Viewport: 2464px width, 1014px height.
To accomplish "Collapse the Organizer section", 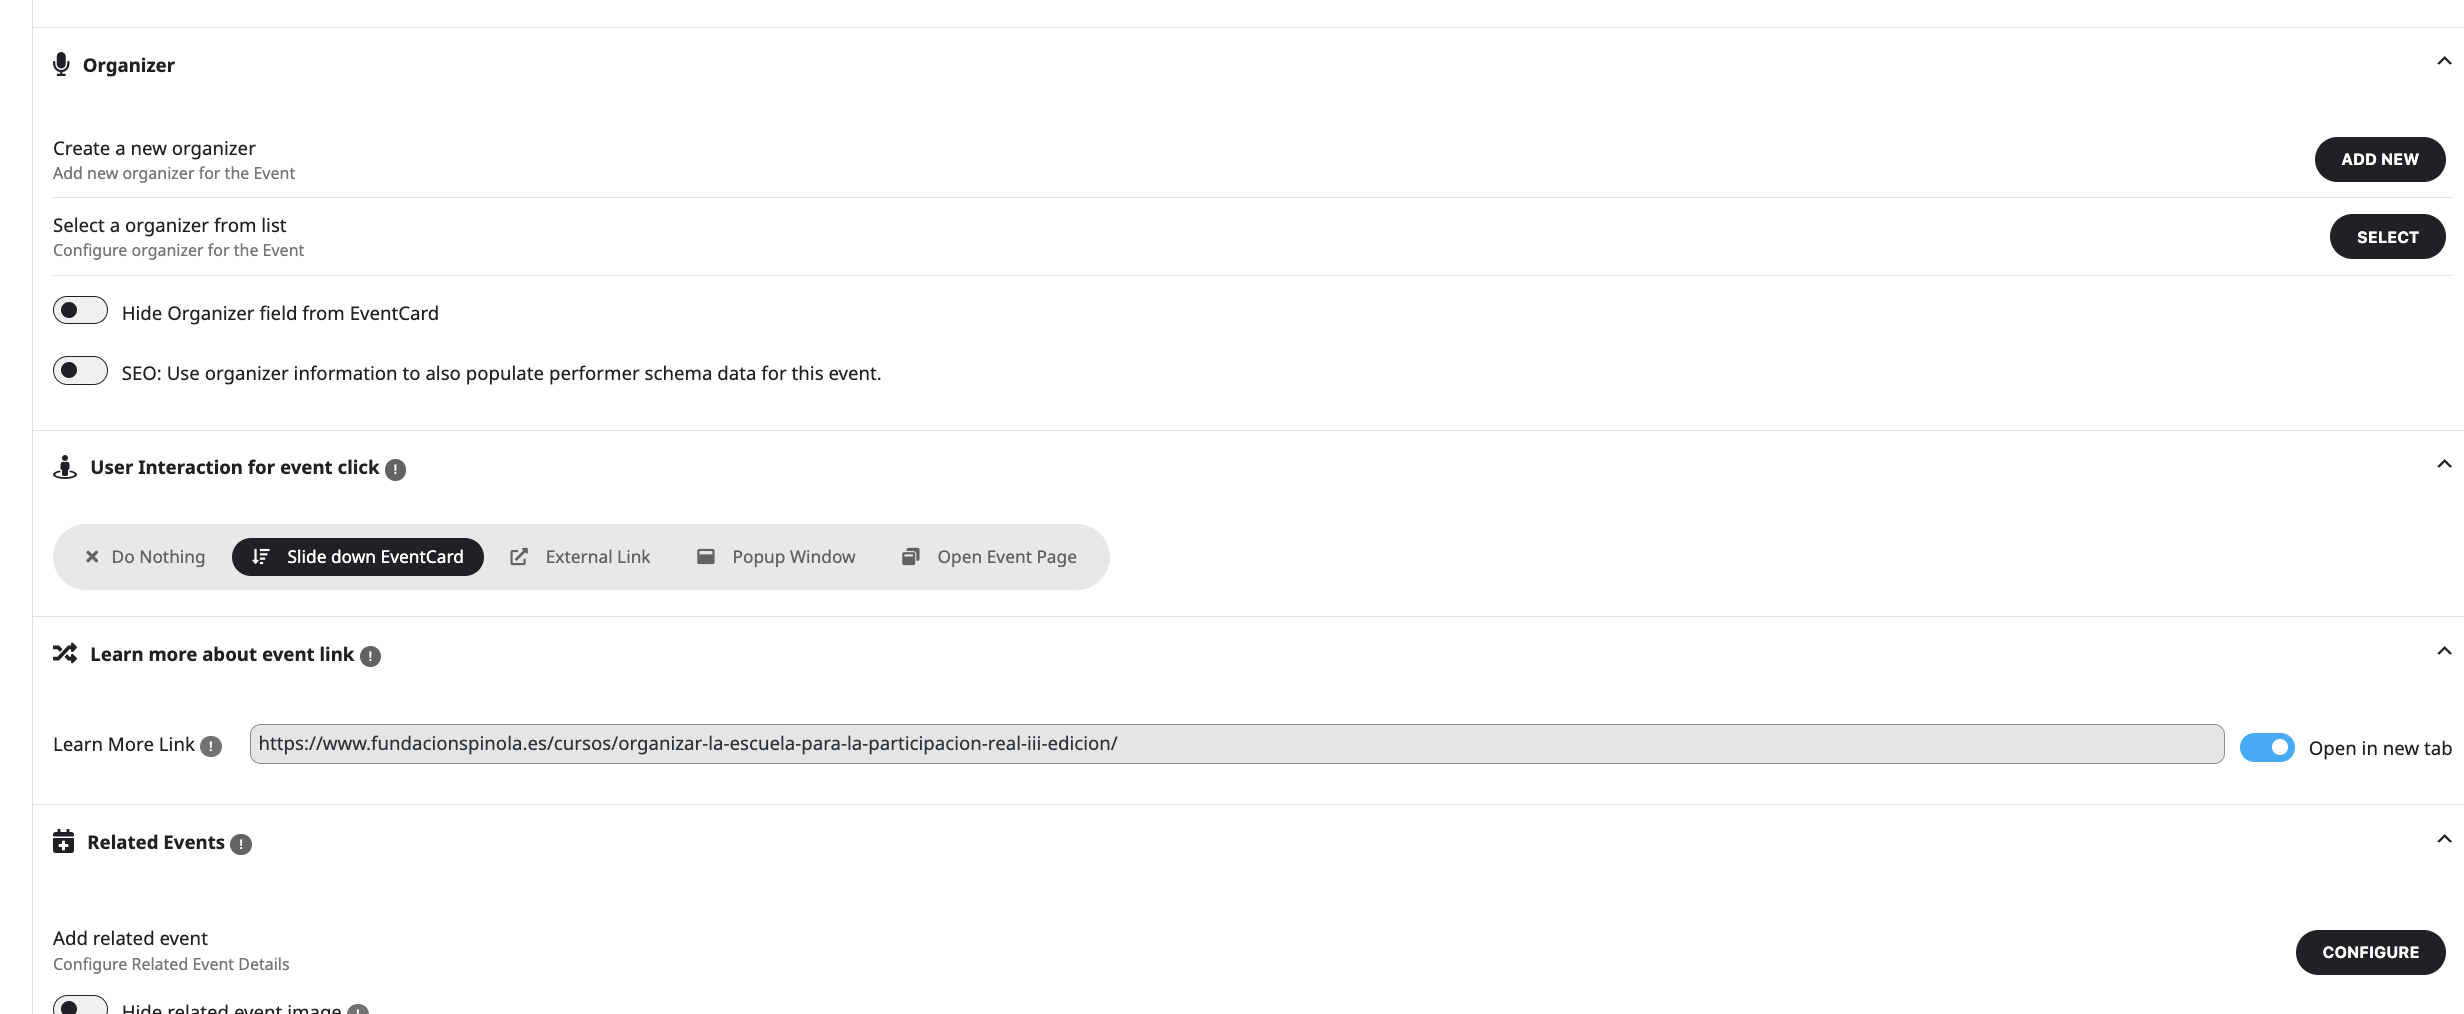I will [x=2444, y=62].
